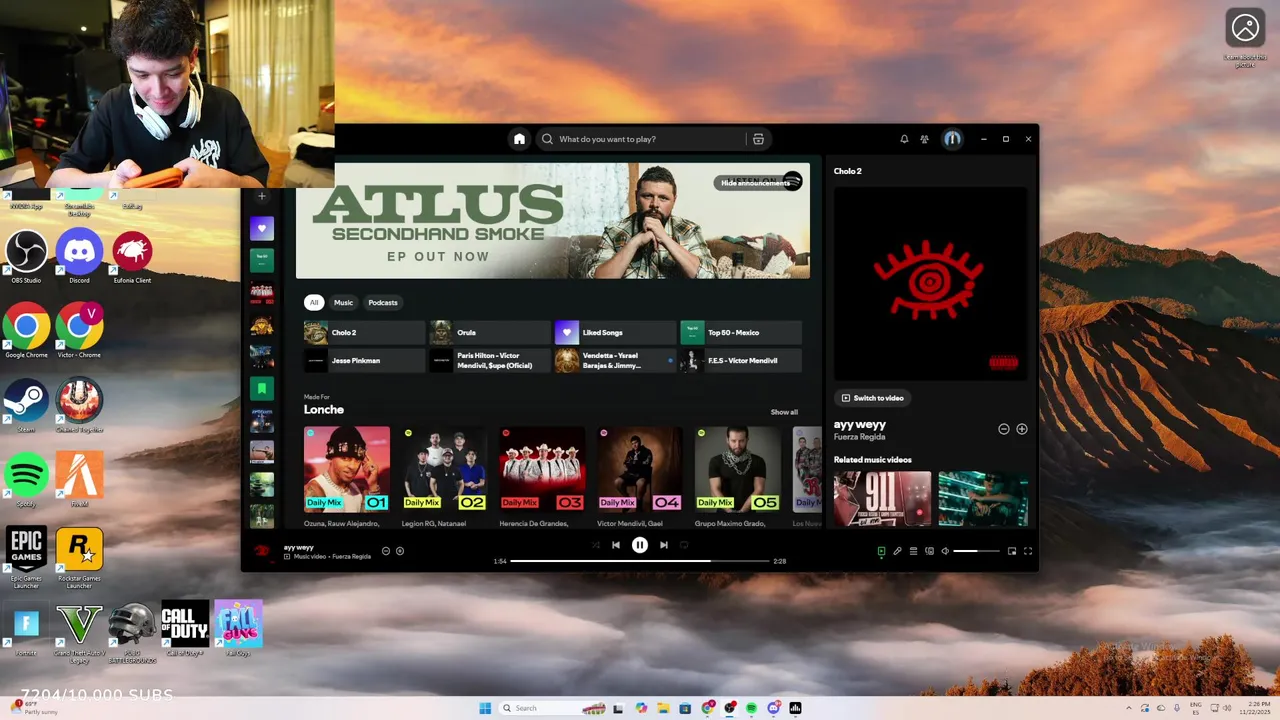Open Discord desktop shortcut
Viewport: 1280px width, 720px height.
tap(79, 257)
